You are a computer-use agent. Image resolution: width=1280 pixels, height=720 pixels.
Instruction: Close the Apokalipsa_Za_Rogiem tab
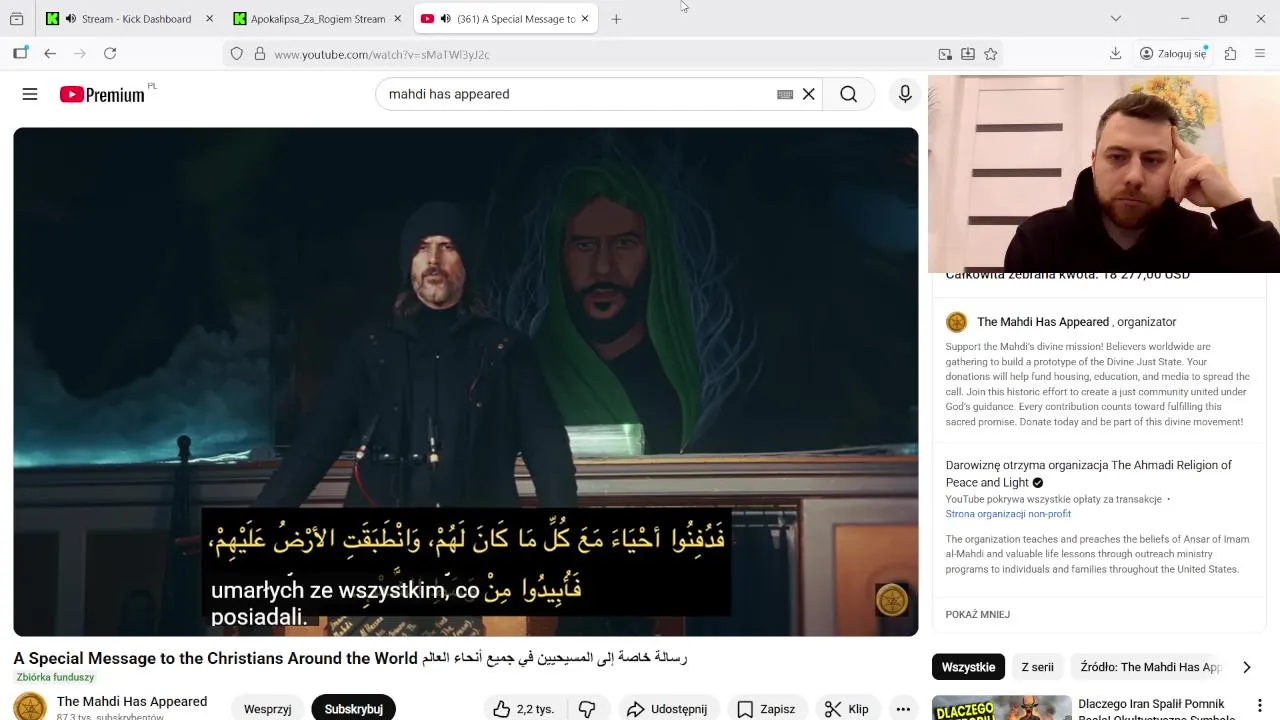397,19
